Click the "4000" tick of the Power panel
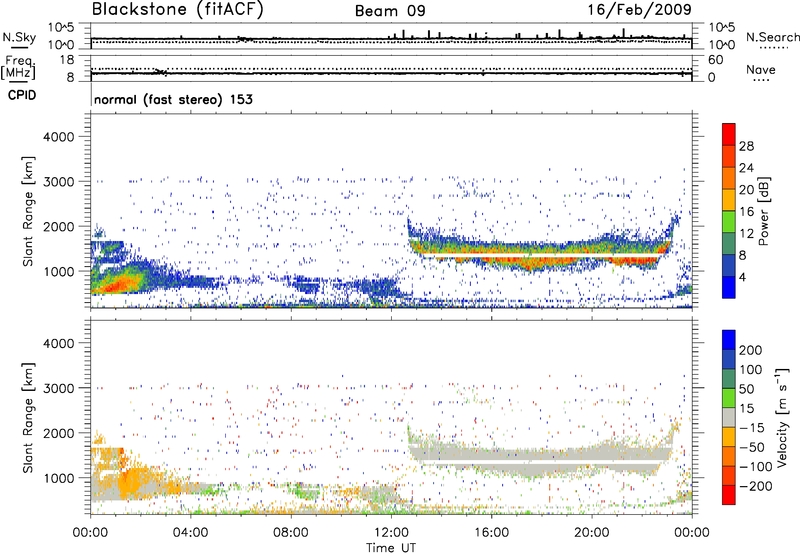This screenshot has width=800, height=554. point(58,137)
